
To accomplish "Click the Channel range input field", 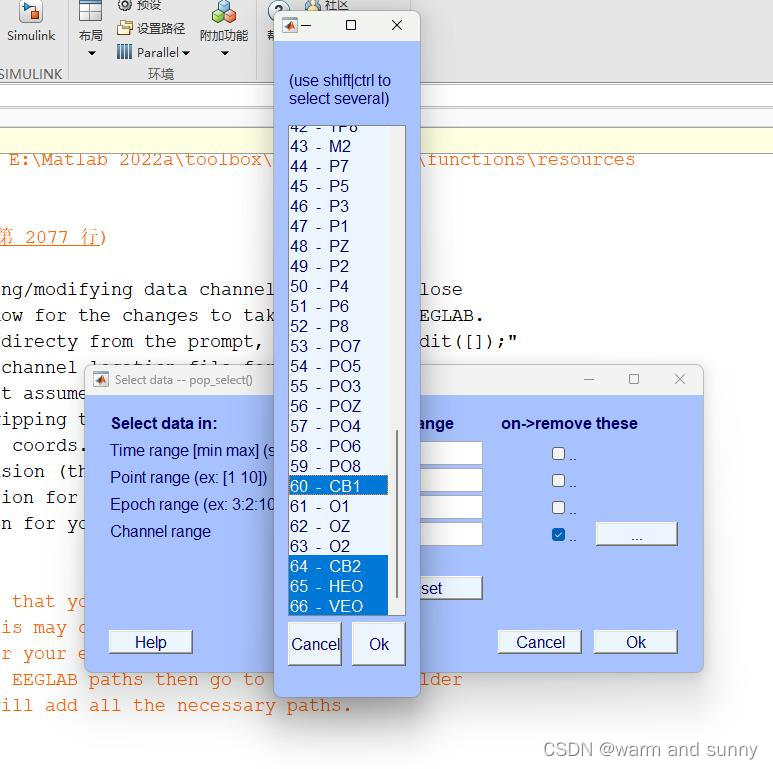I will click(451, 534).
